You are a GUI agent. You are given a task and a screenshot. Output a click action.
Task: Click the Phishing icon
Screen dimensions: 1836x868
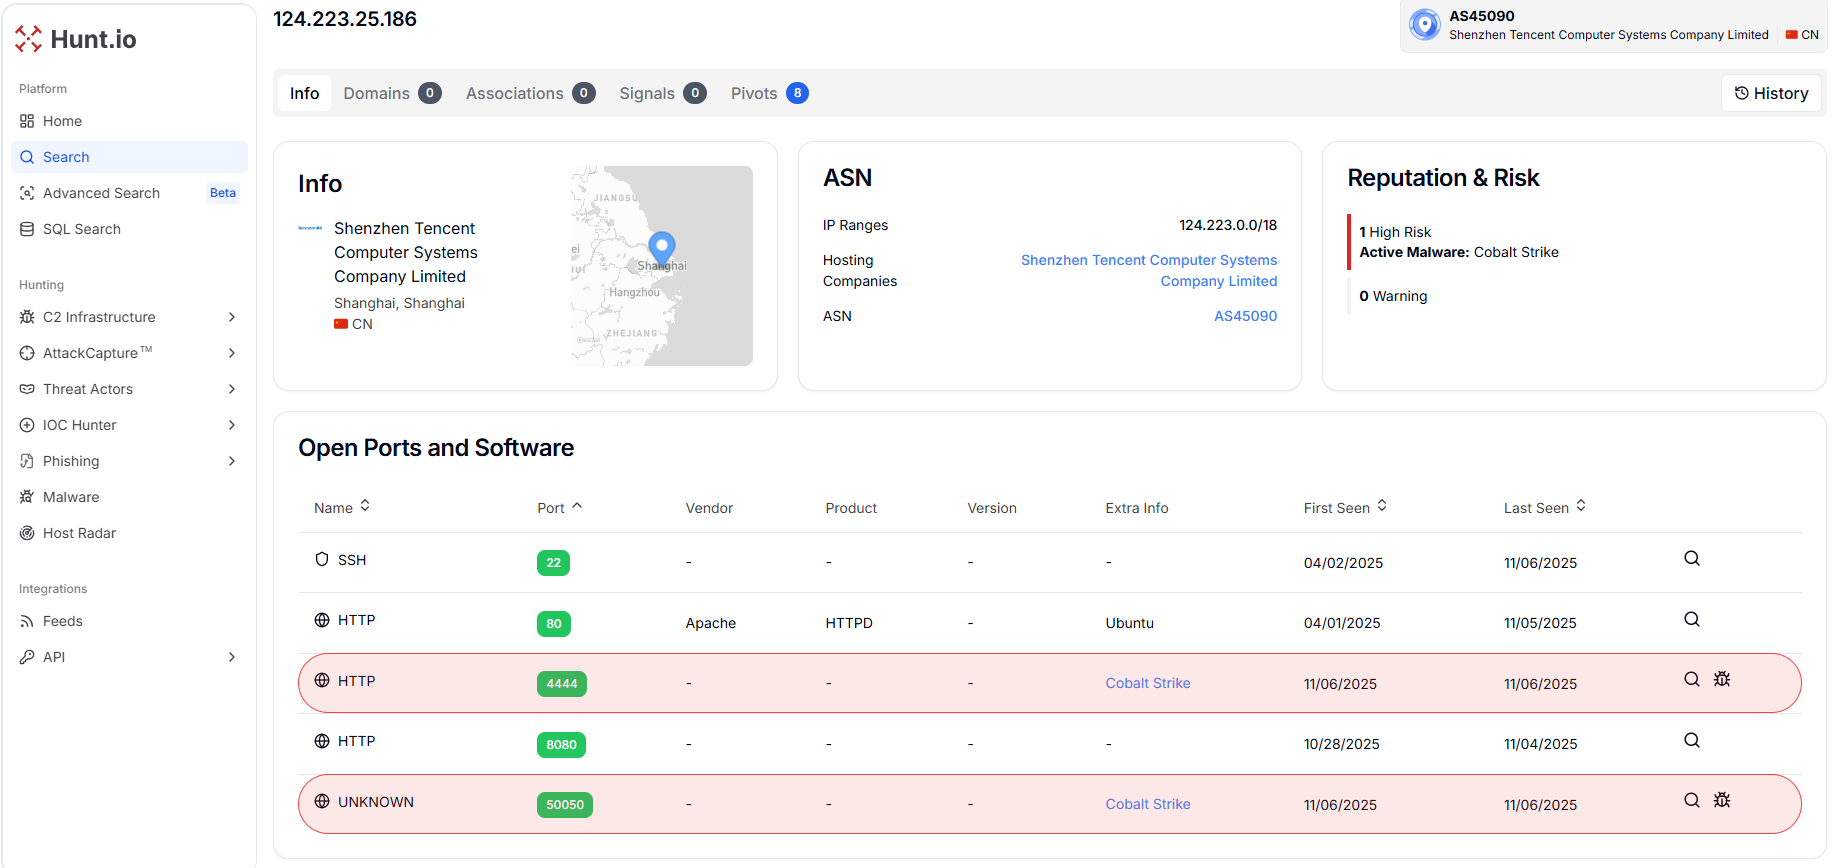pyautogui.click(x=27, y=461)
